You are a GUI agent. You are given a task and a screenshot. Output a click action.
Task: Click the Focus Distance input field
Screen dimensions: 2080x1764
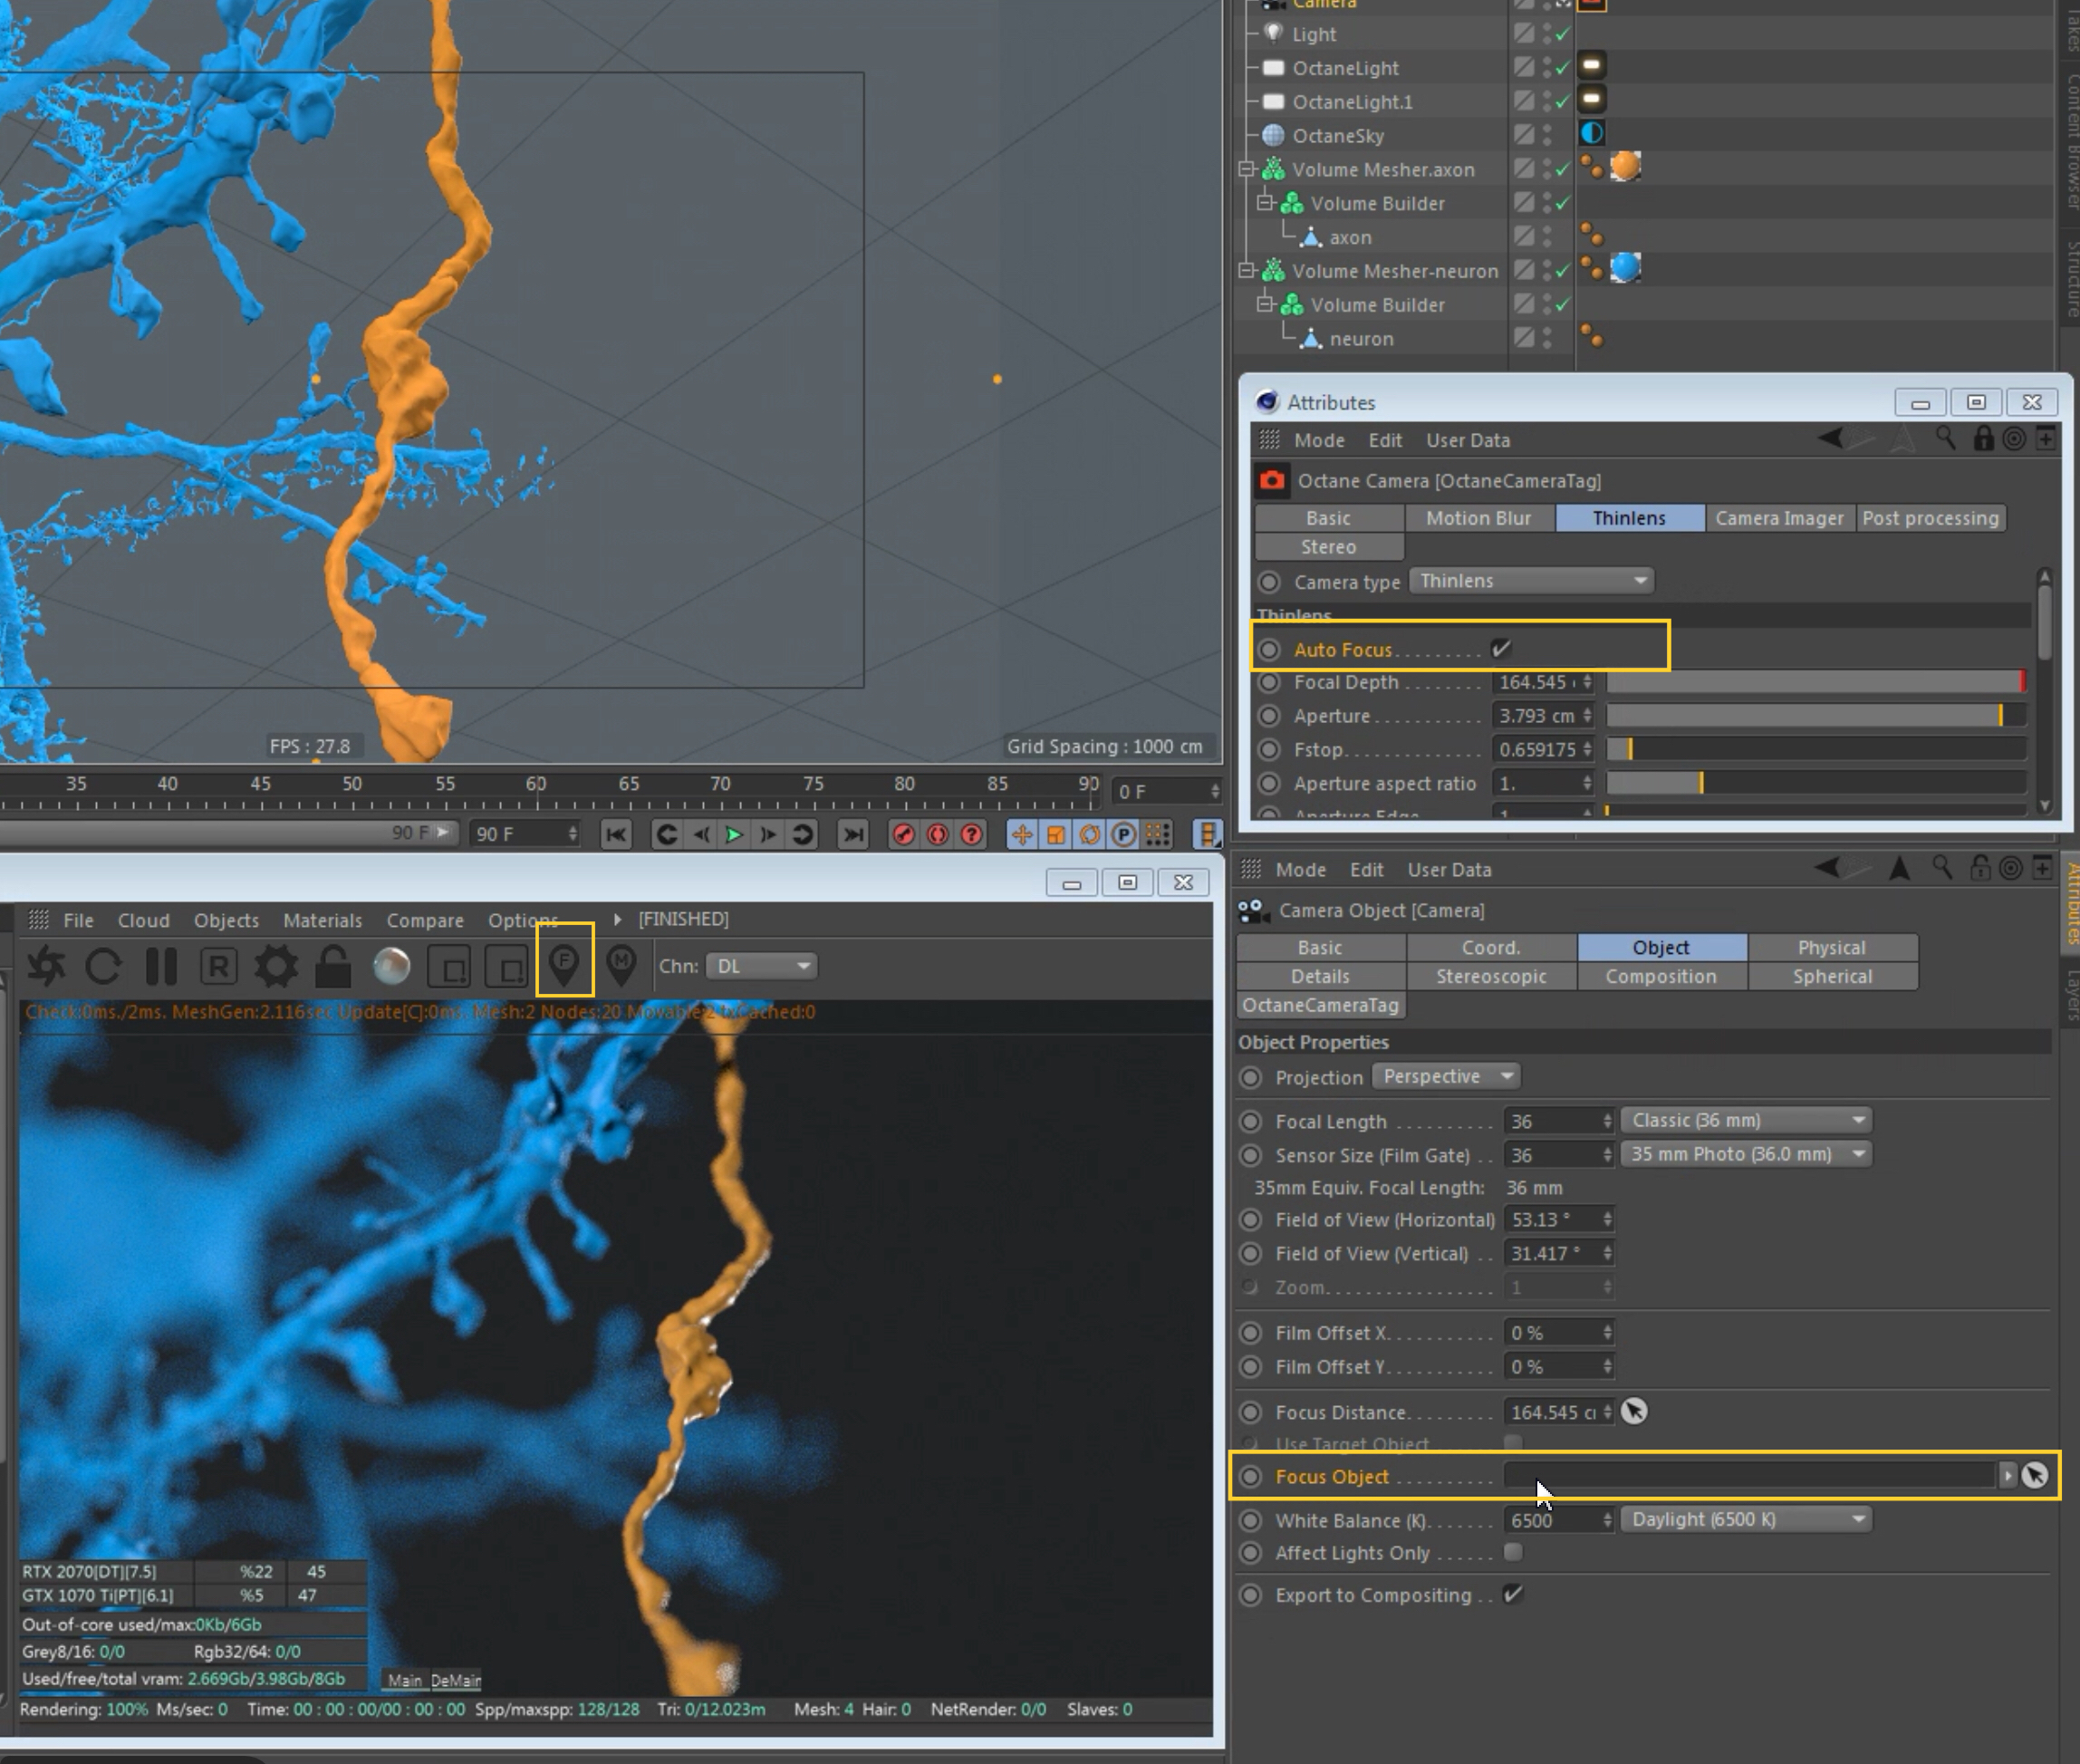pyautogui.click(x=1552, y=1412)
